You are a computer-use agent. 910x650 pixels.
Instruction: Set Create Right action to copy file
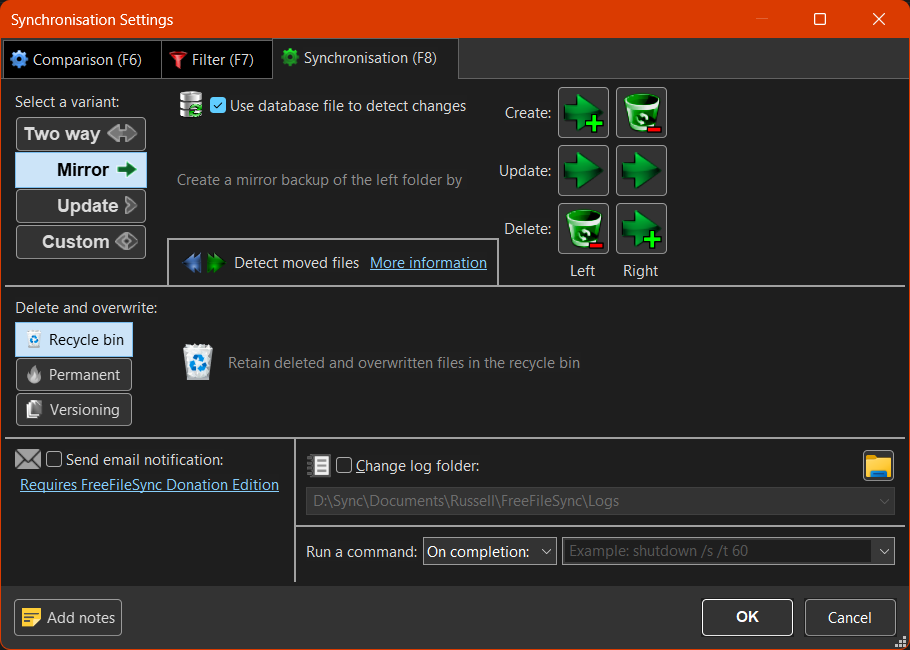pos(641,112)
